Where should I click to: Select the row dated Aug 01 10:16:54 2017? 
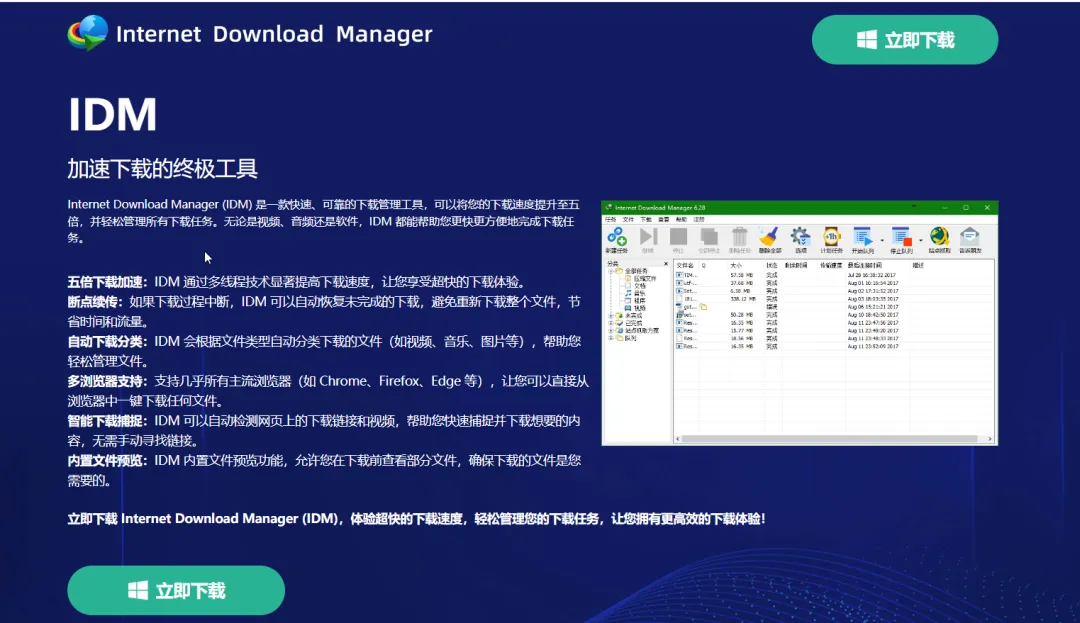pos(834,283)
